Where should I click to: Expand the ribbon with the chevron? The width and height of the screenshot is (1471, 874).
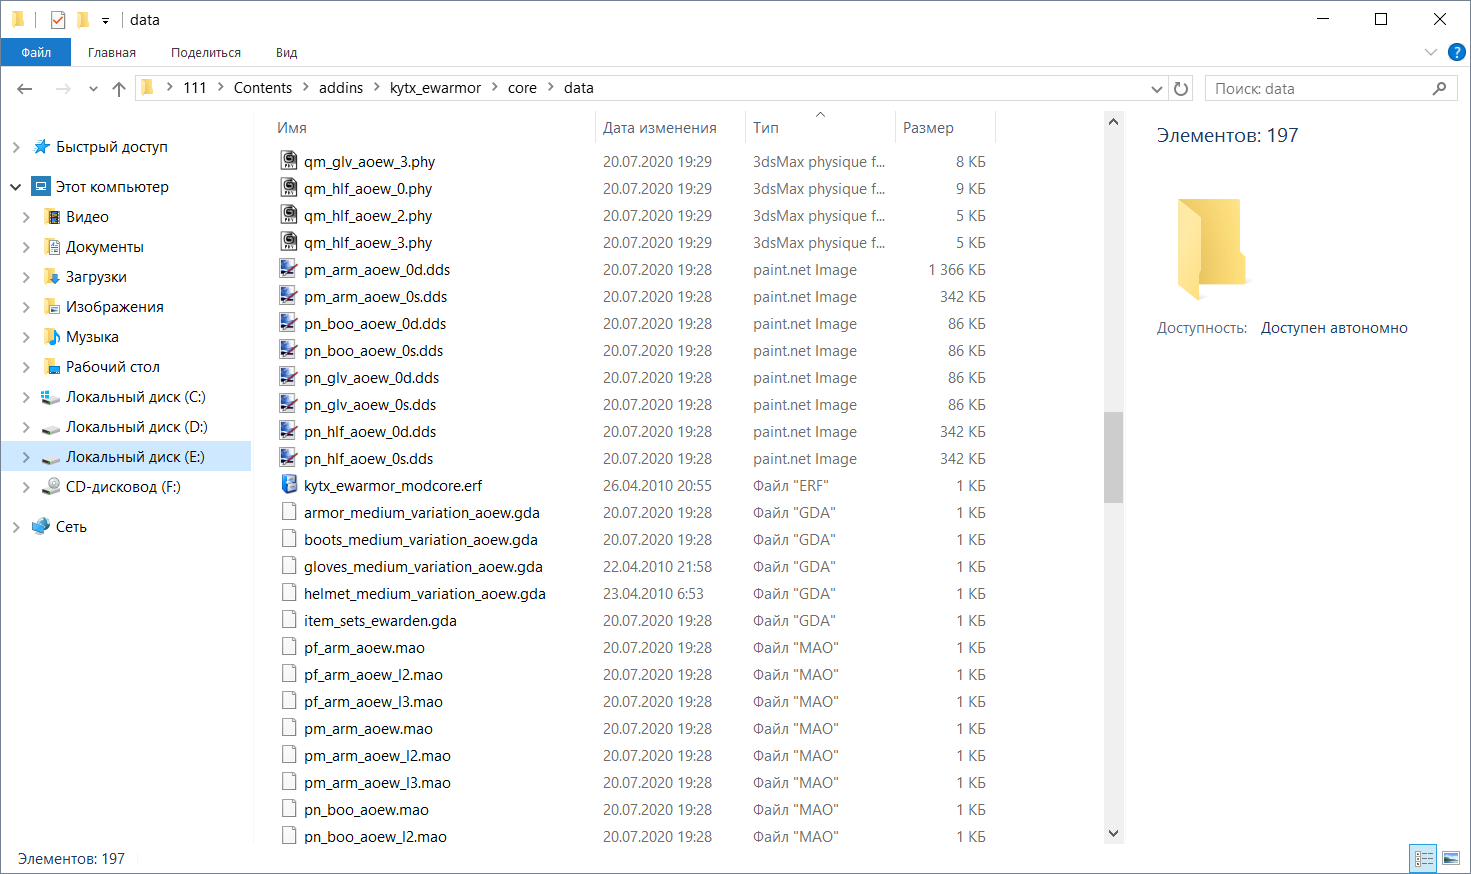[1430, 52]
